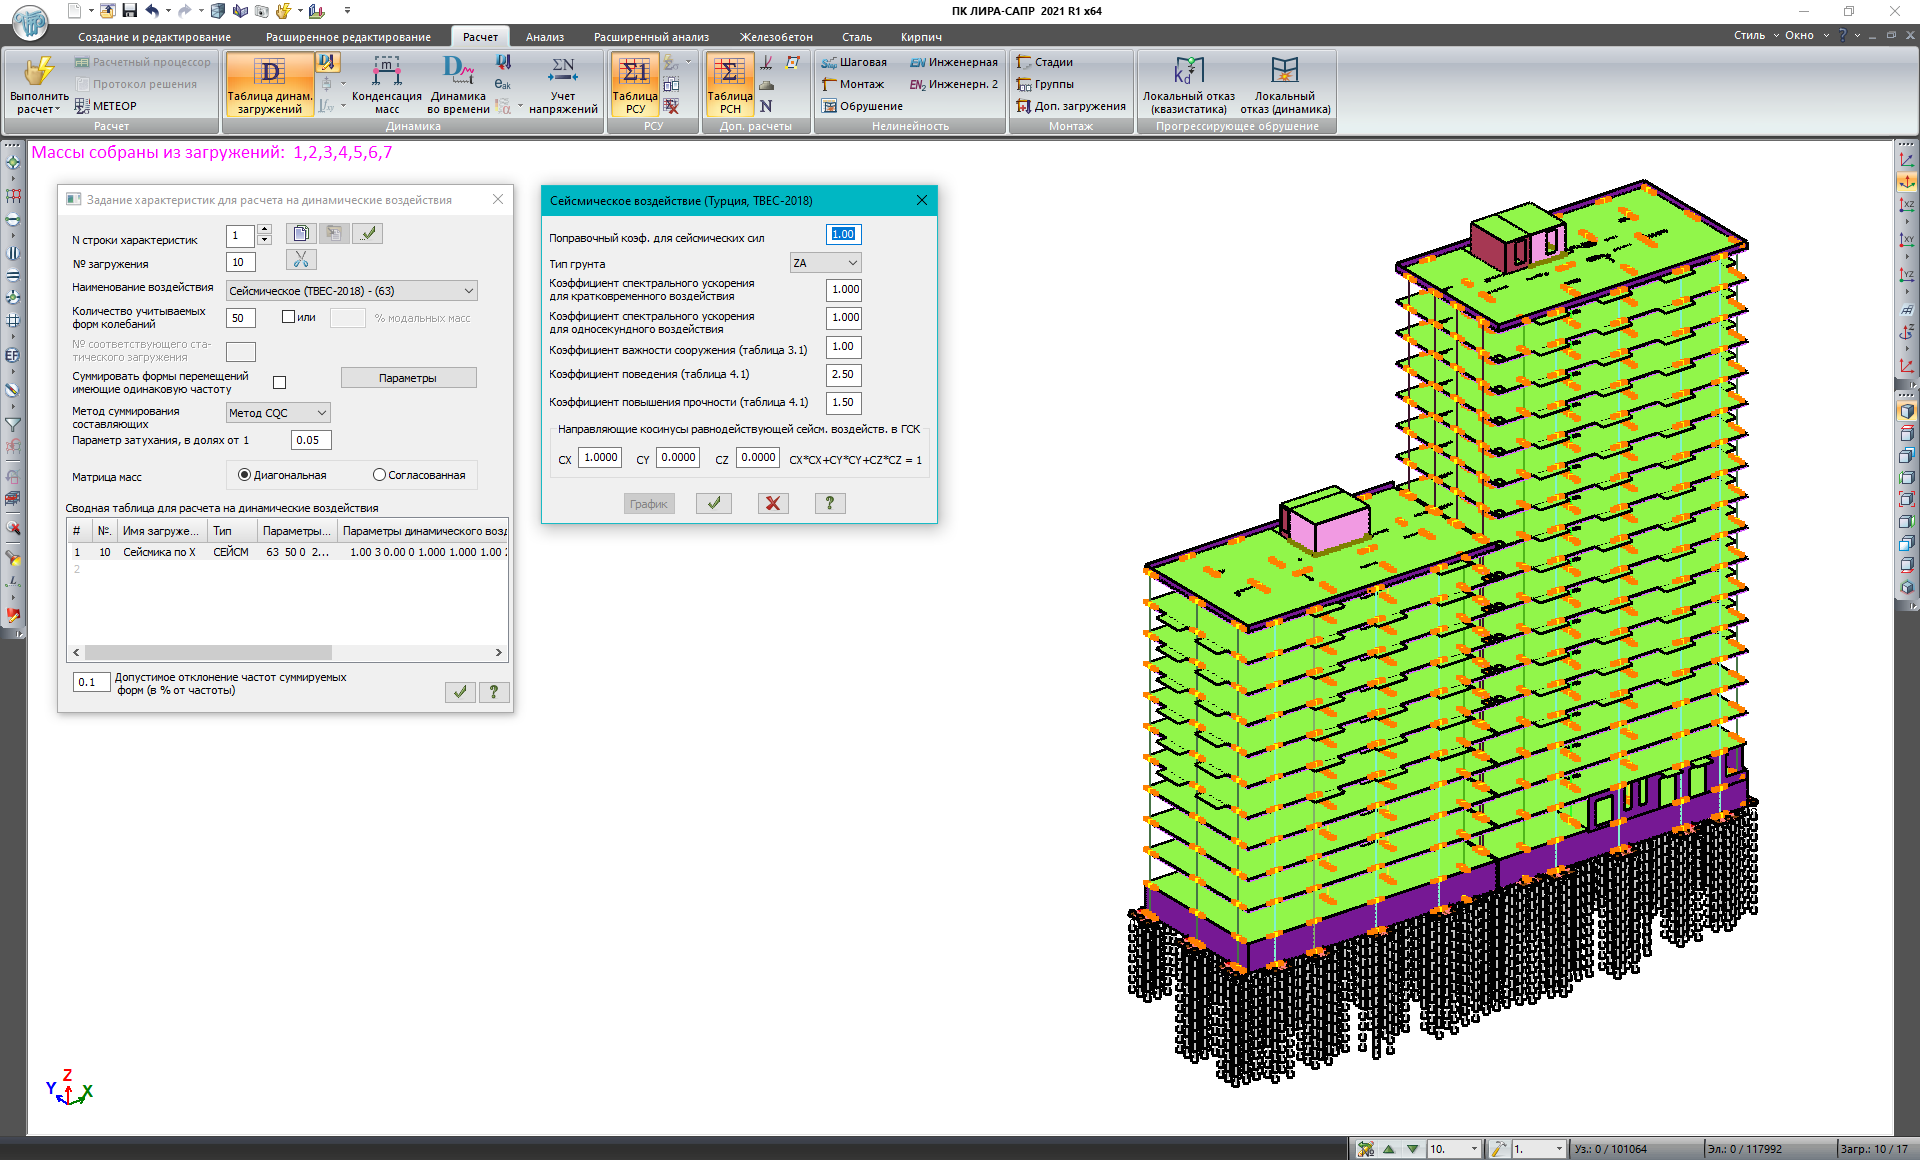Check 'Суммировать формы перемещений' checkbox
The width and height of the screenshot is (1920, 1160).
tap(280, 382)
